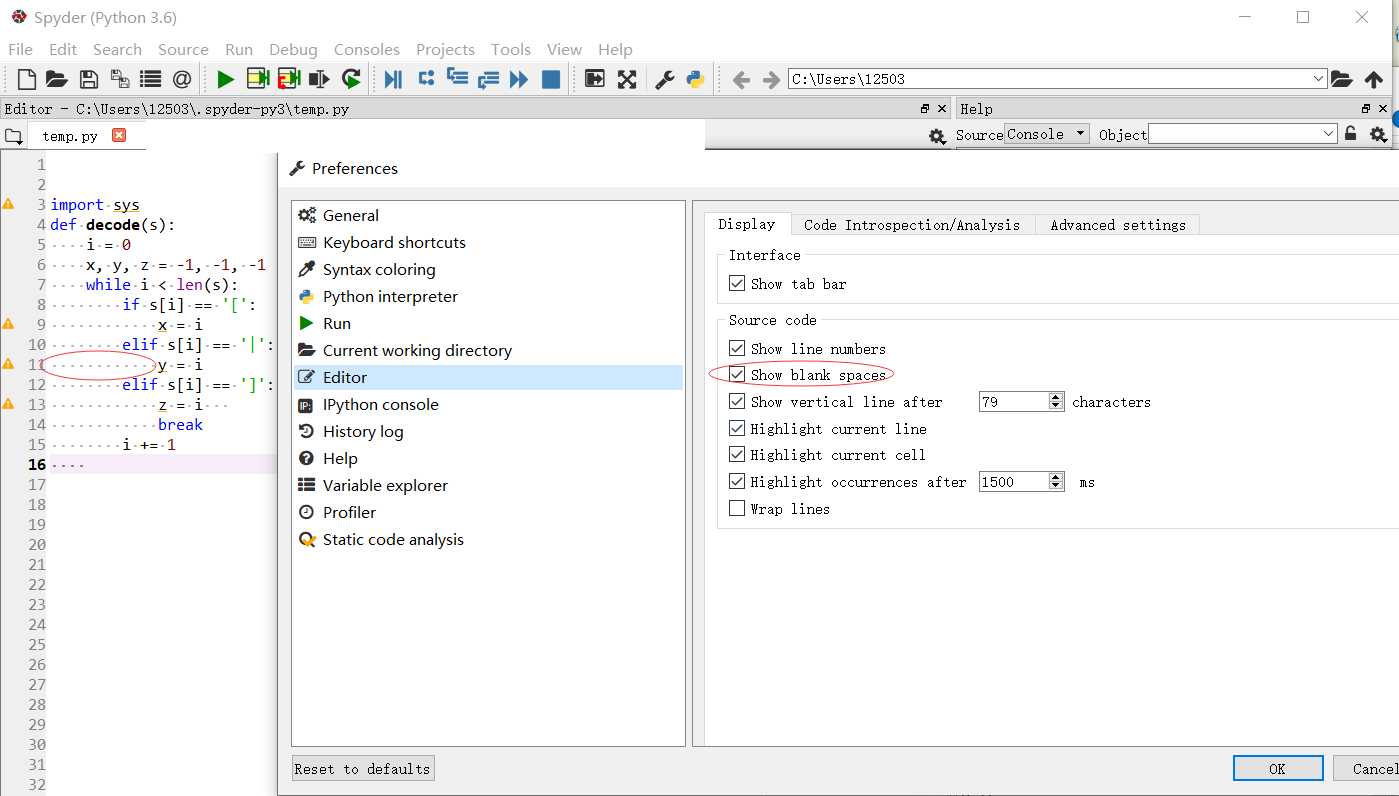Switch to the Advanced settings tab
Screen dimensions: 1399x796
(x=1118, y=225)
